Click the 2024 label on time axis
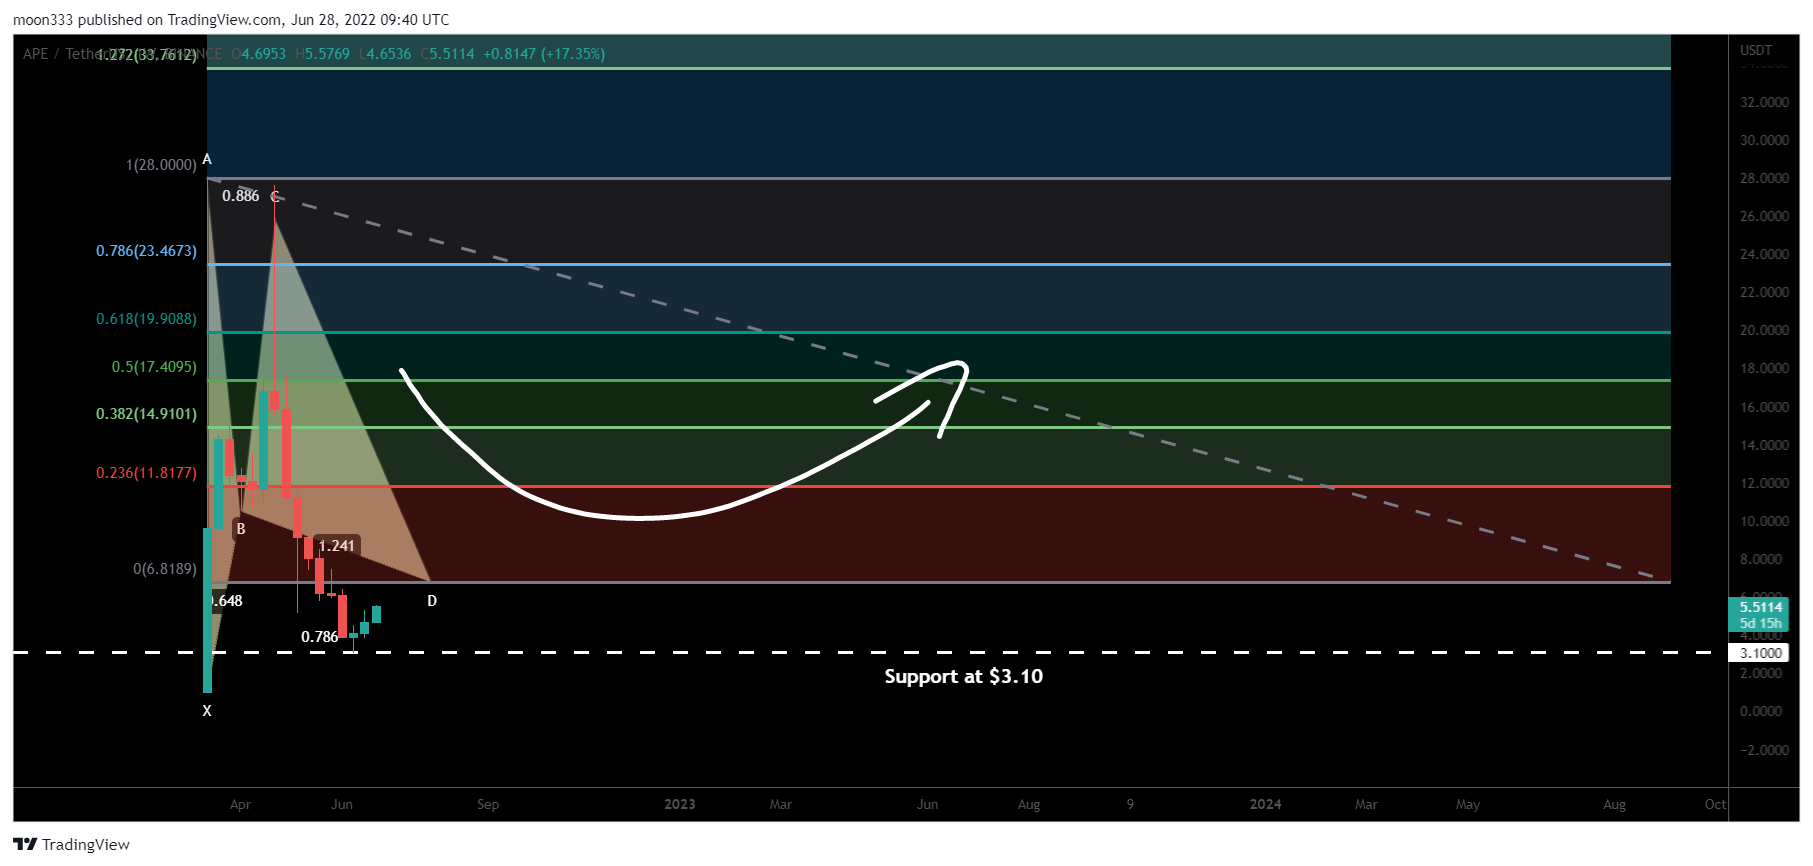Viewport: 1813px width, 866px height. pos(1265,804)
